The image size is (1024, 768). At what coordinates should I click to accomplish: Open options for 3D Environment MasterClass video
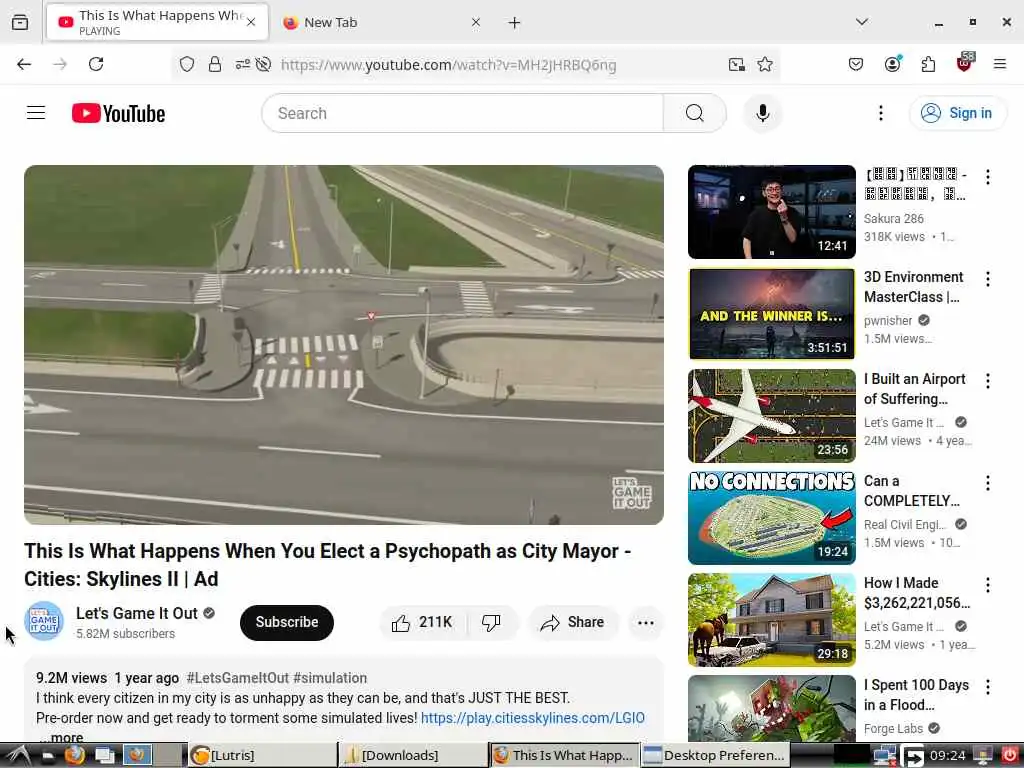987,279
